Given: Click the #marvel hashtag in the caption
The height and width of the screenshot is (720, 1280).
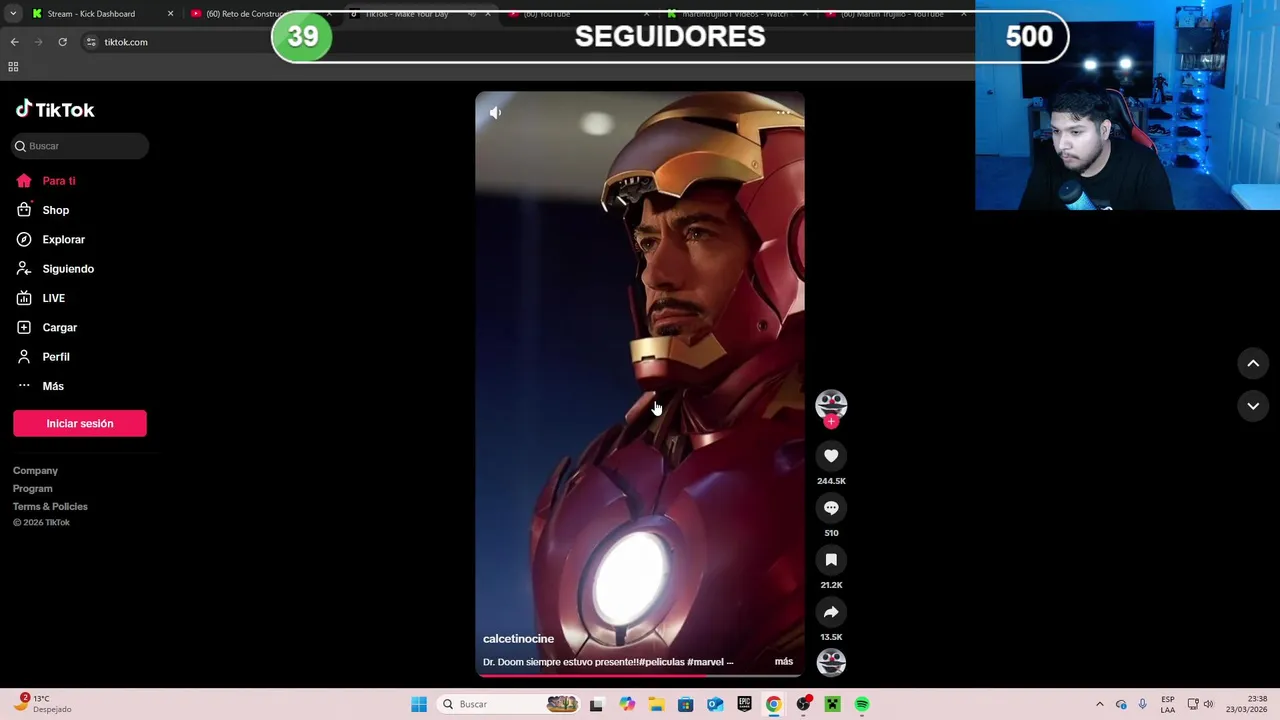Looking at the screenshot, I should point(706,662).
